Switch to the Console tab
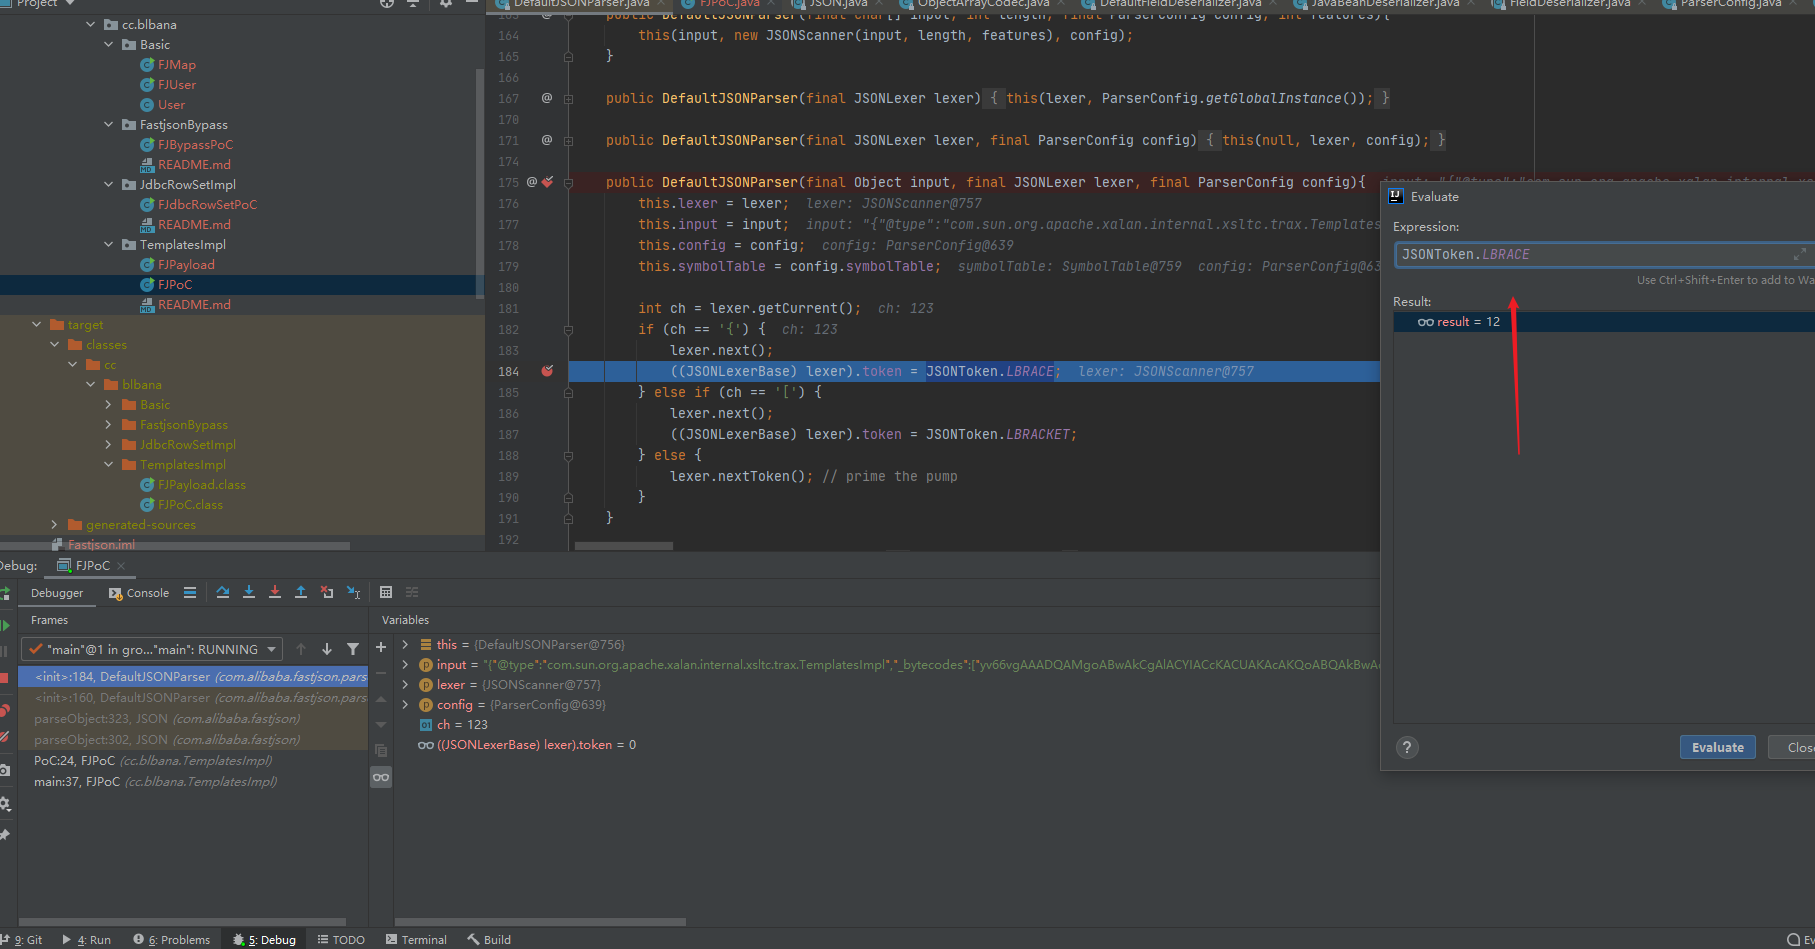1815x949 pixels. point(139,593)
